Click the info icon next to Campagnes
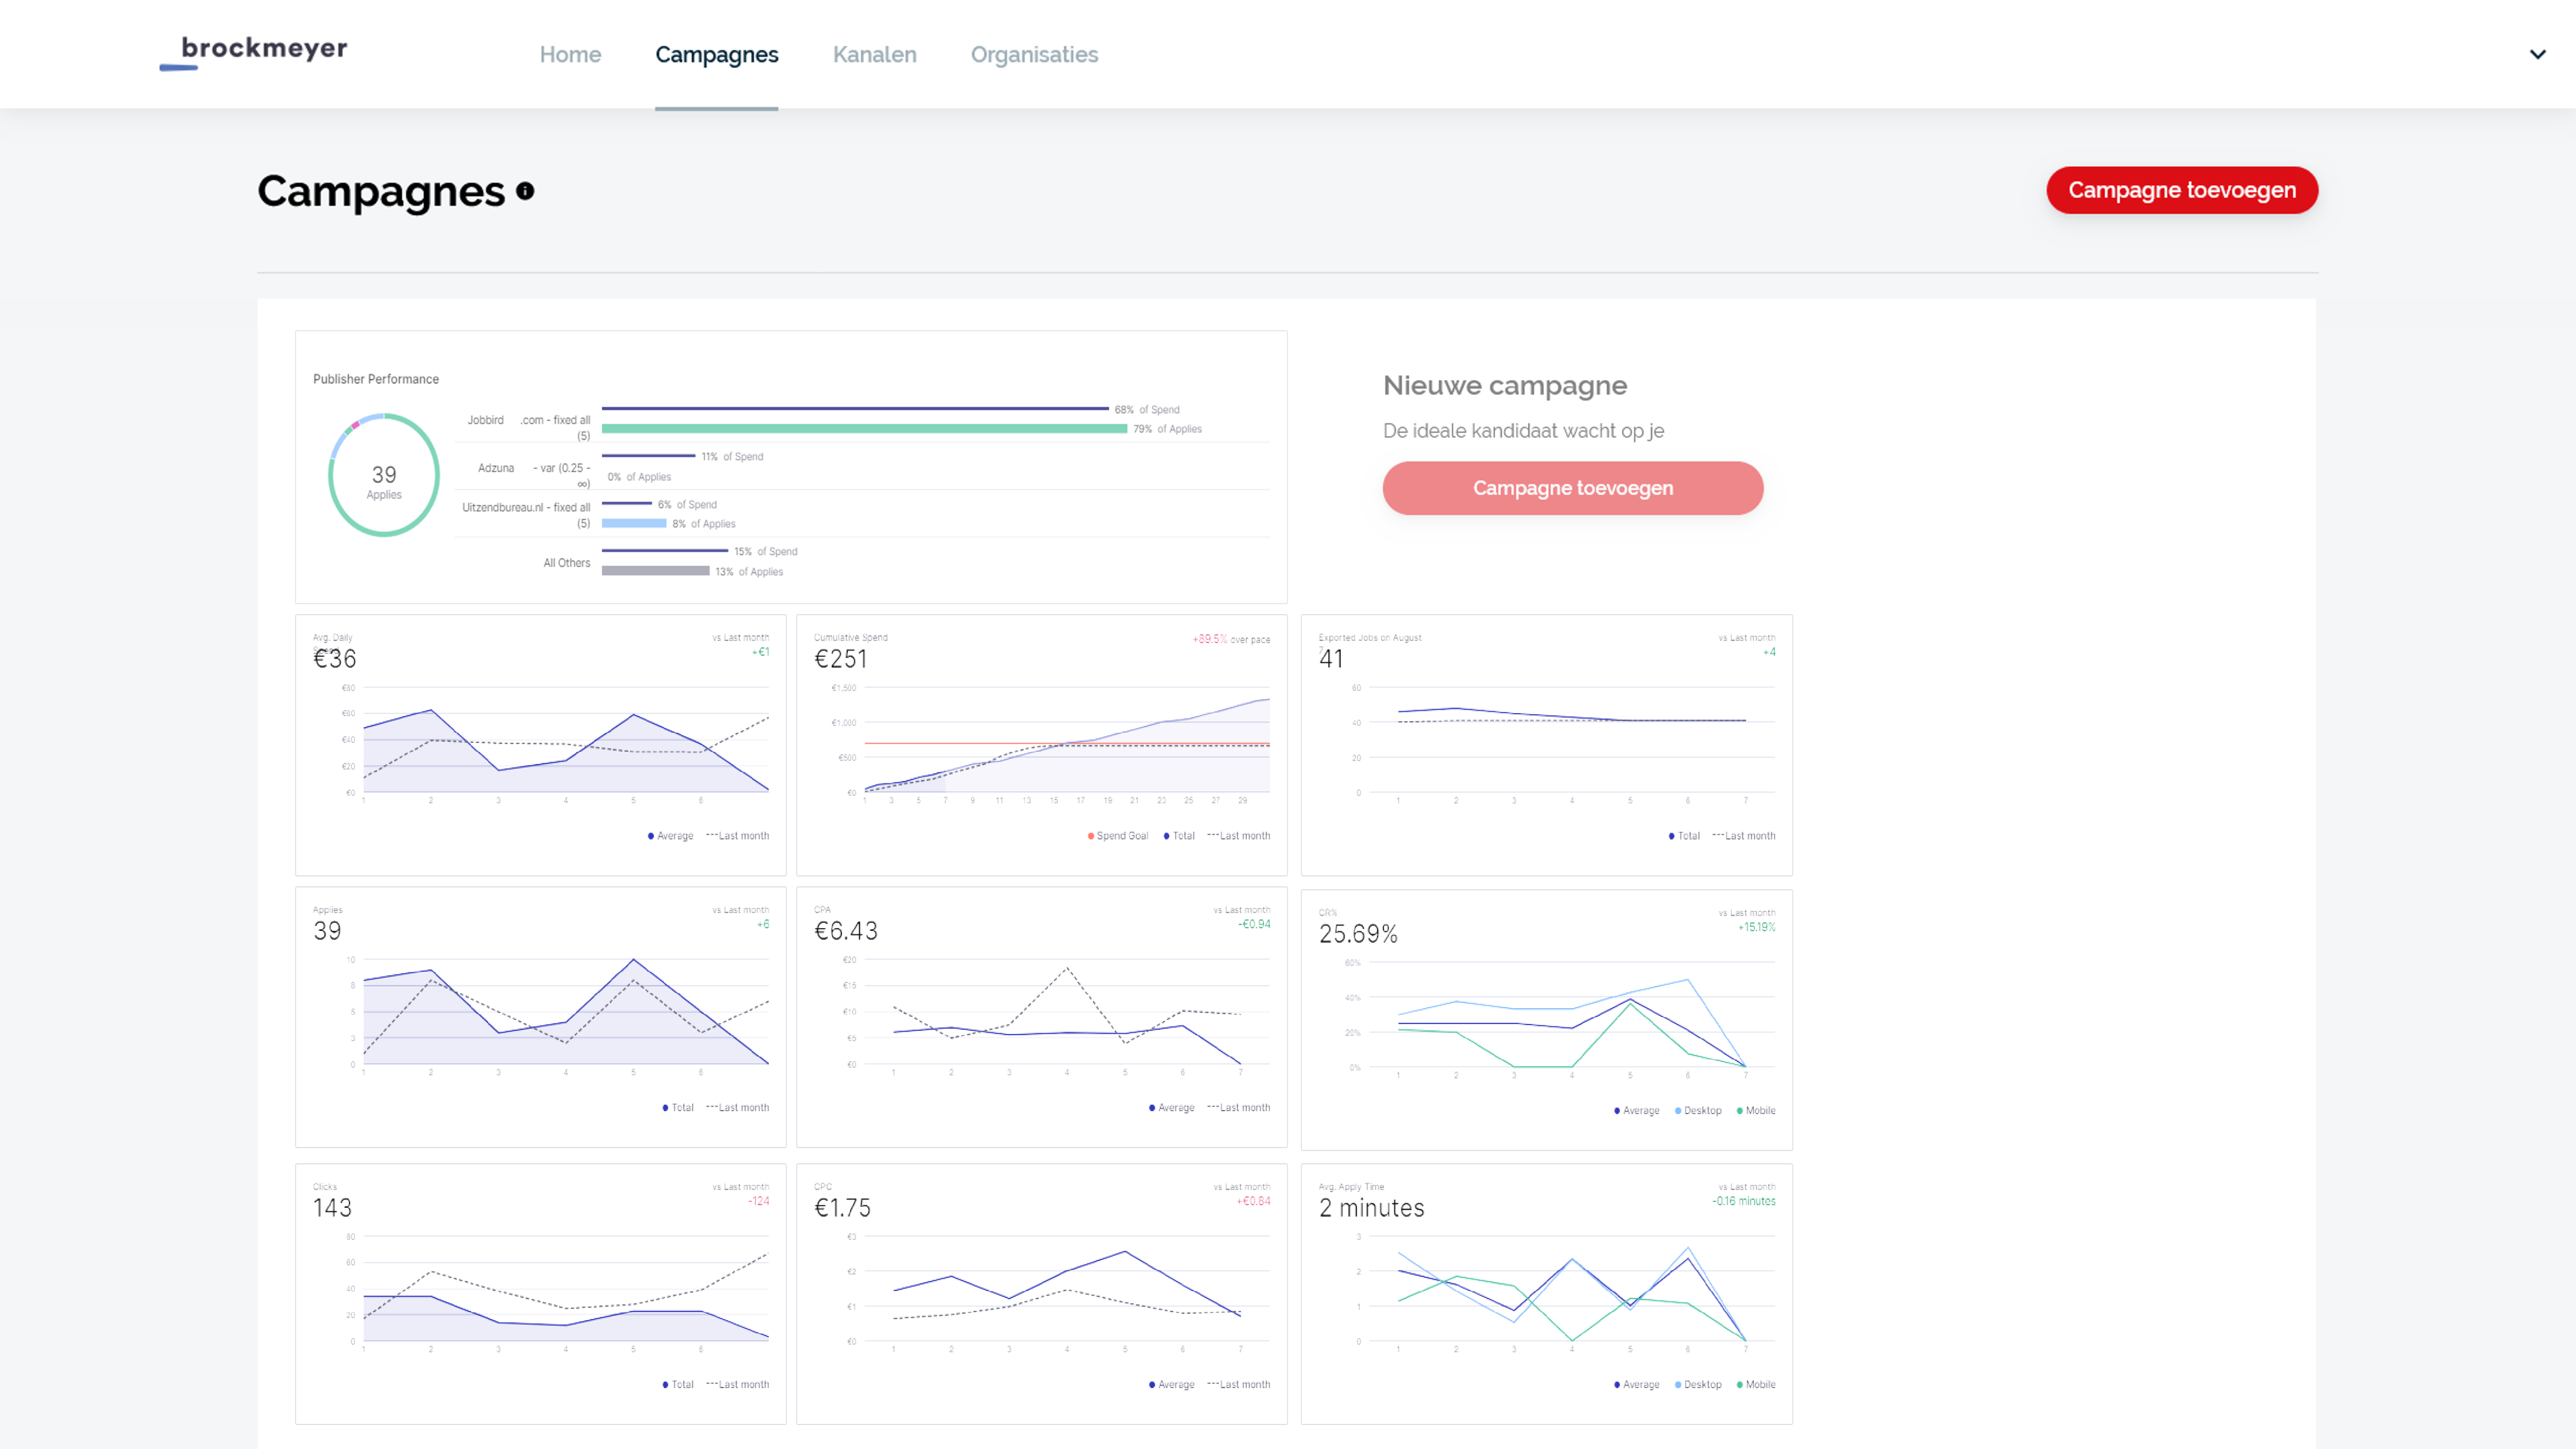Image resolution: width=2576 pixels, height=1449 pixels. pos(525,190)
